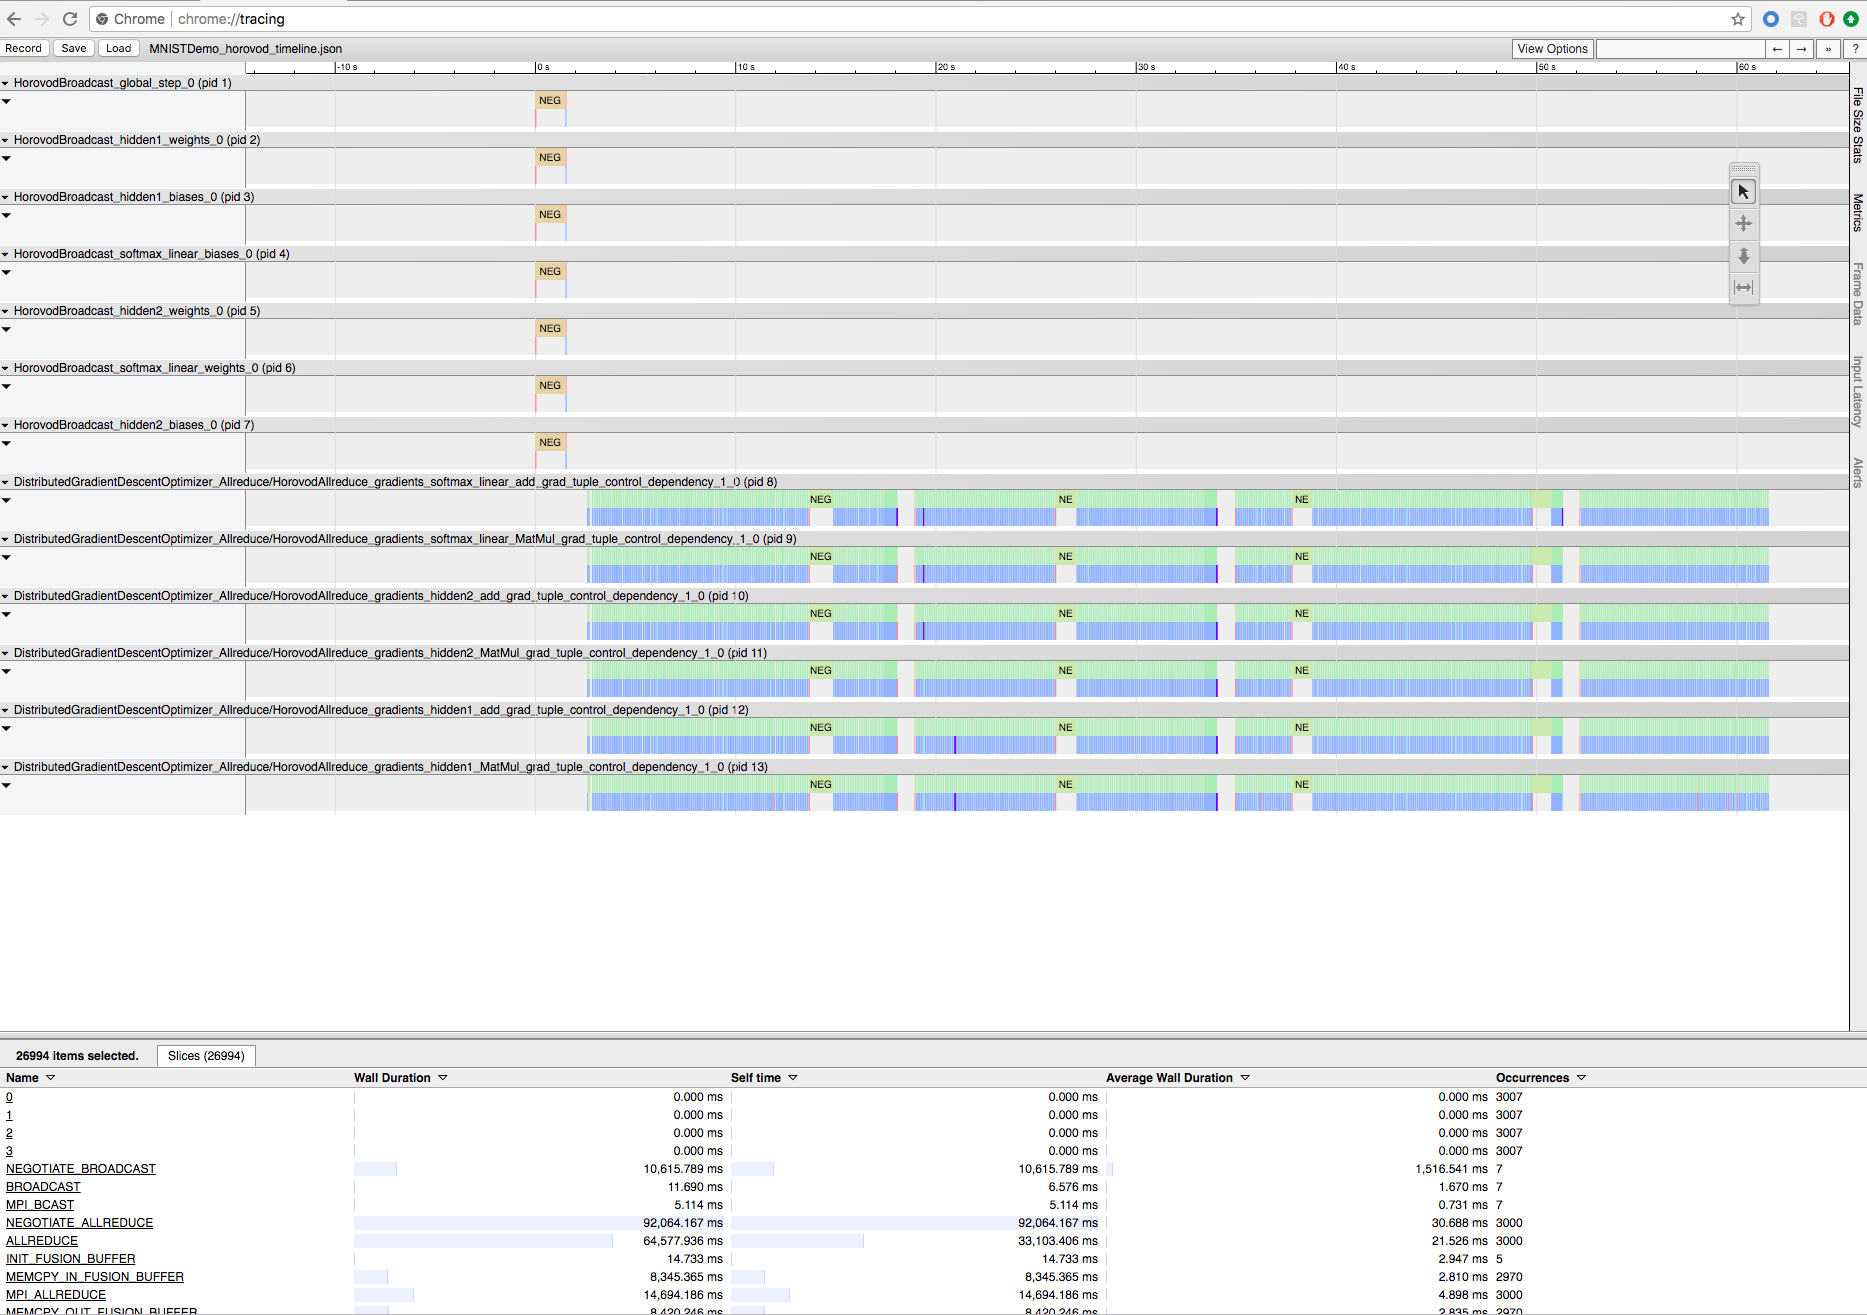This screenshot has width=1867, height=1315.
Task: Open the Occurrences column sort dropdown
Action: 1581,1078
